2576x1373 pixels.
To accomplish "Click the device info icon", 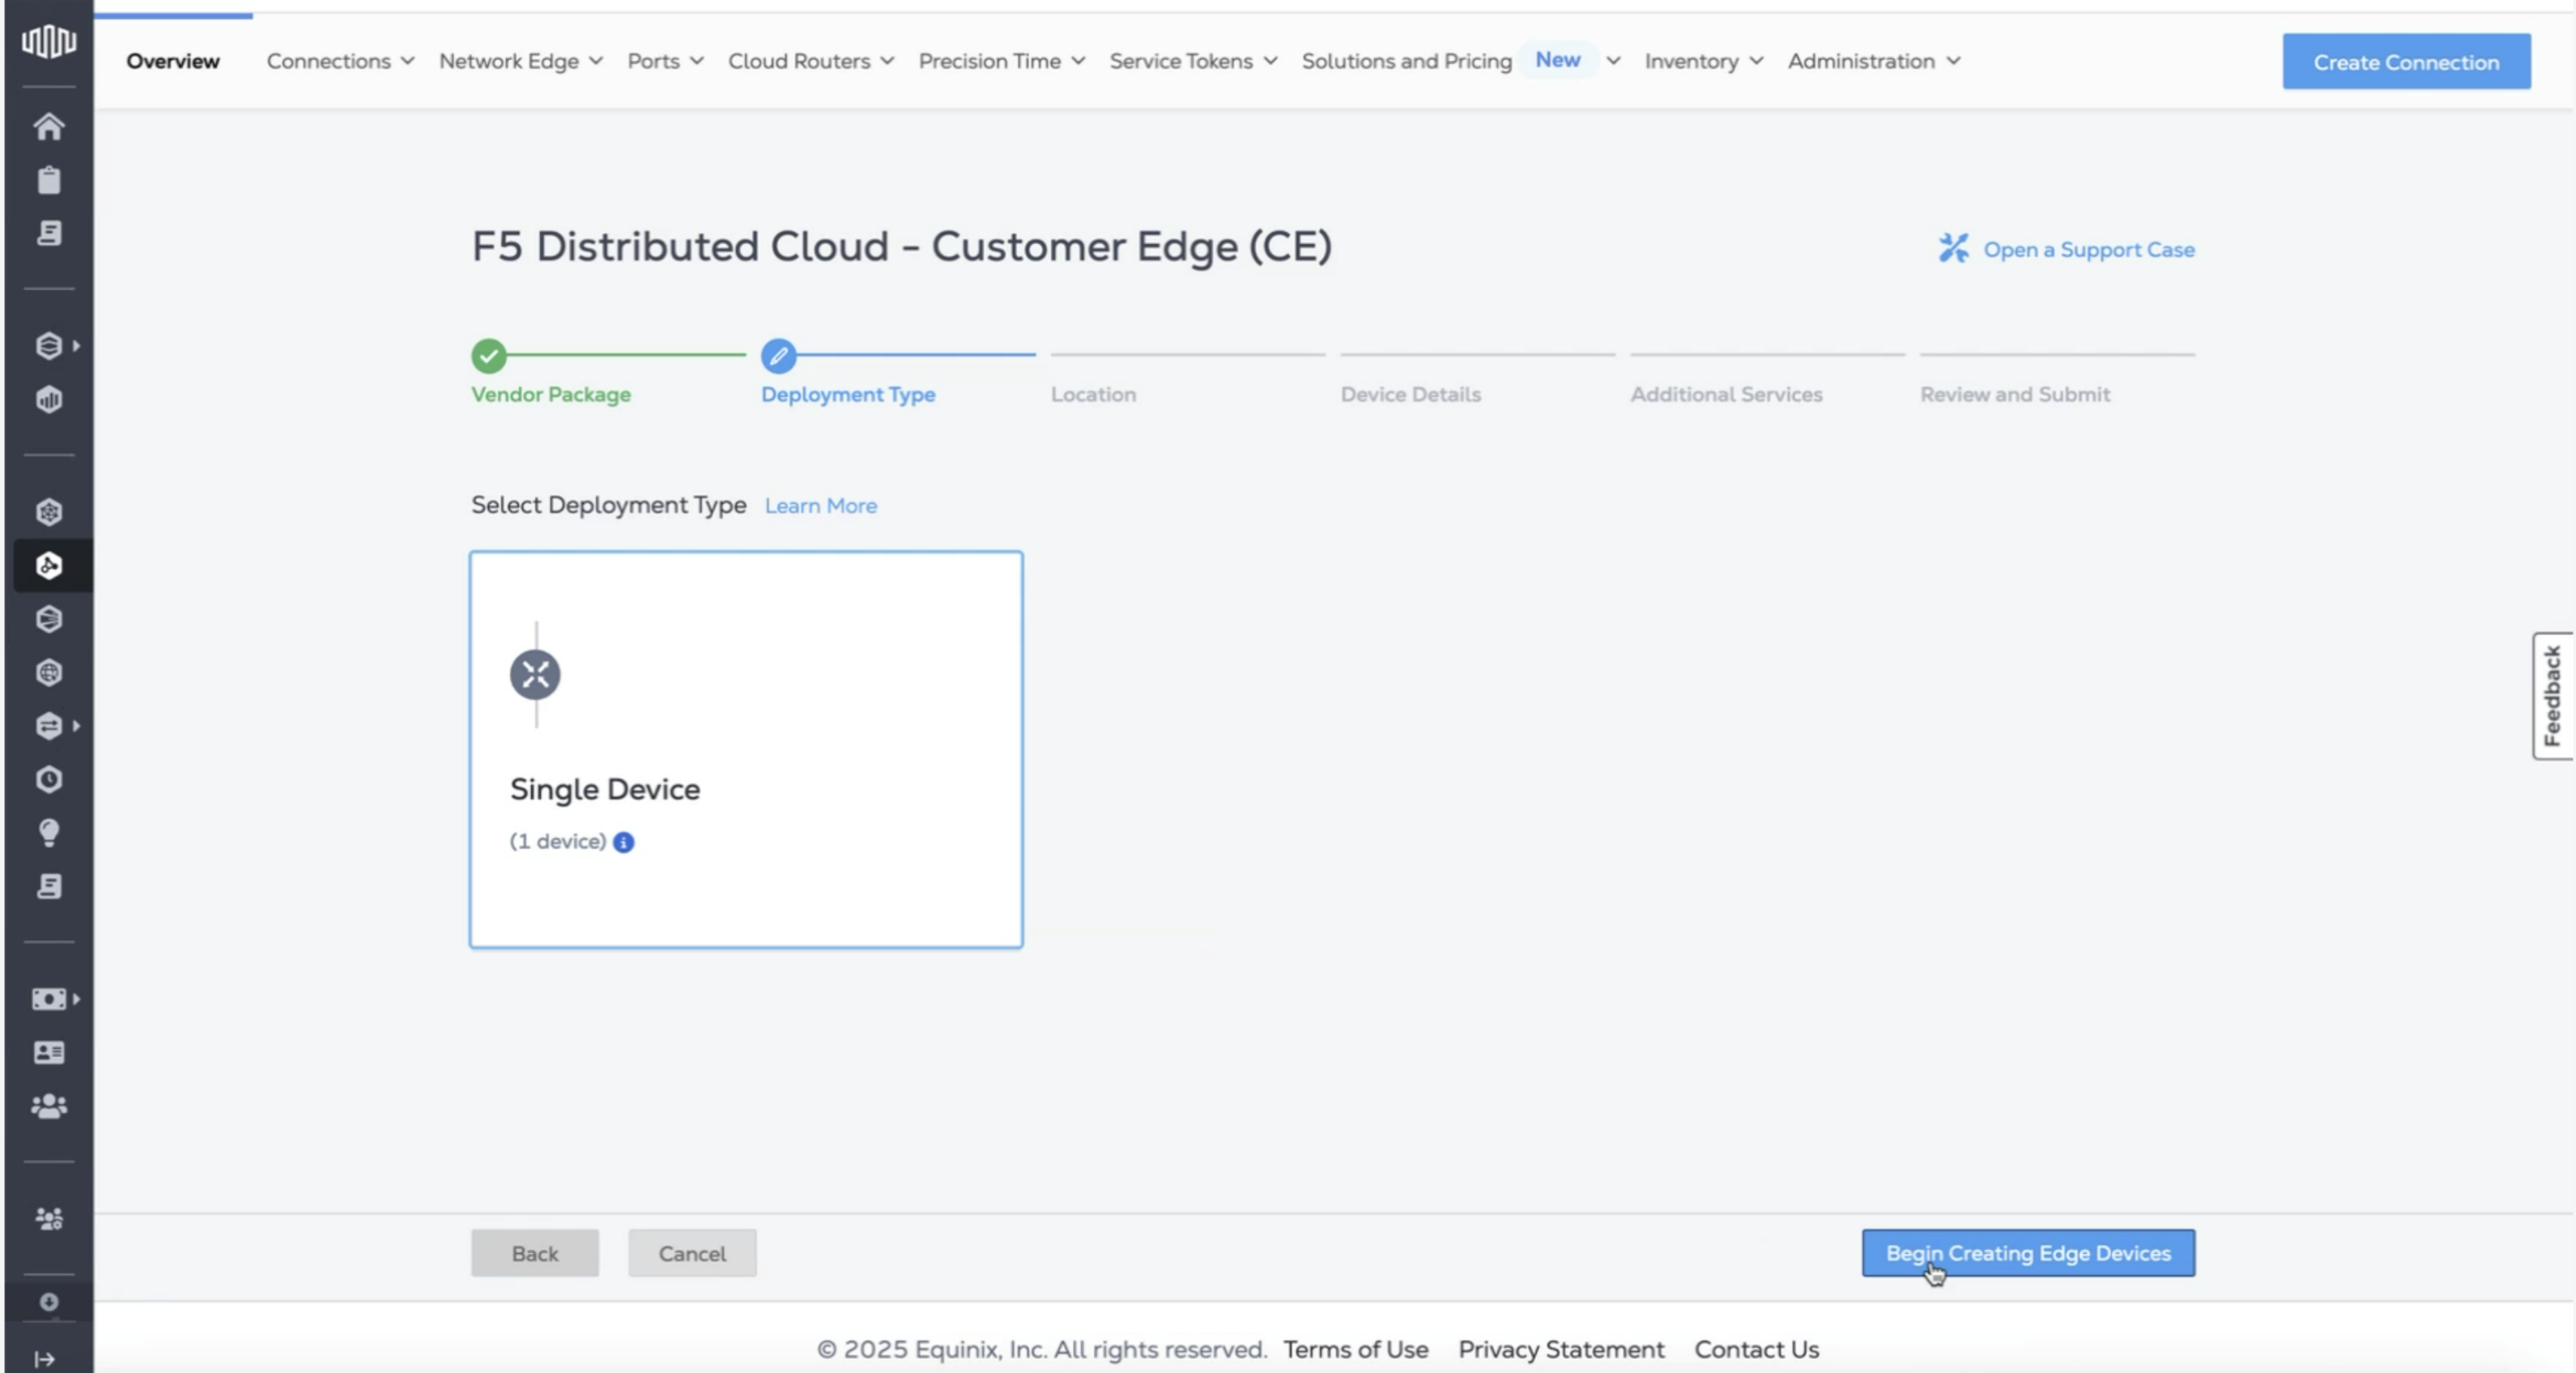I will pyautogui.click(x=623, y=842).
